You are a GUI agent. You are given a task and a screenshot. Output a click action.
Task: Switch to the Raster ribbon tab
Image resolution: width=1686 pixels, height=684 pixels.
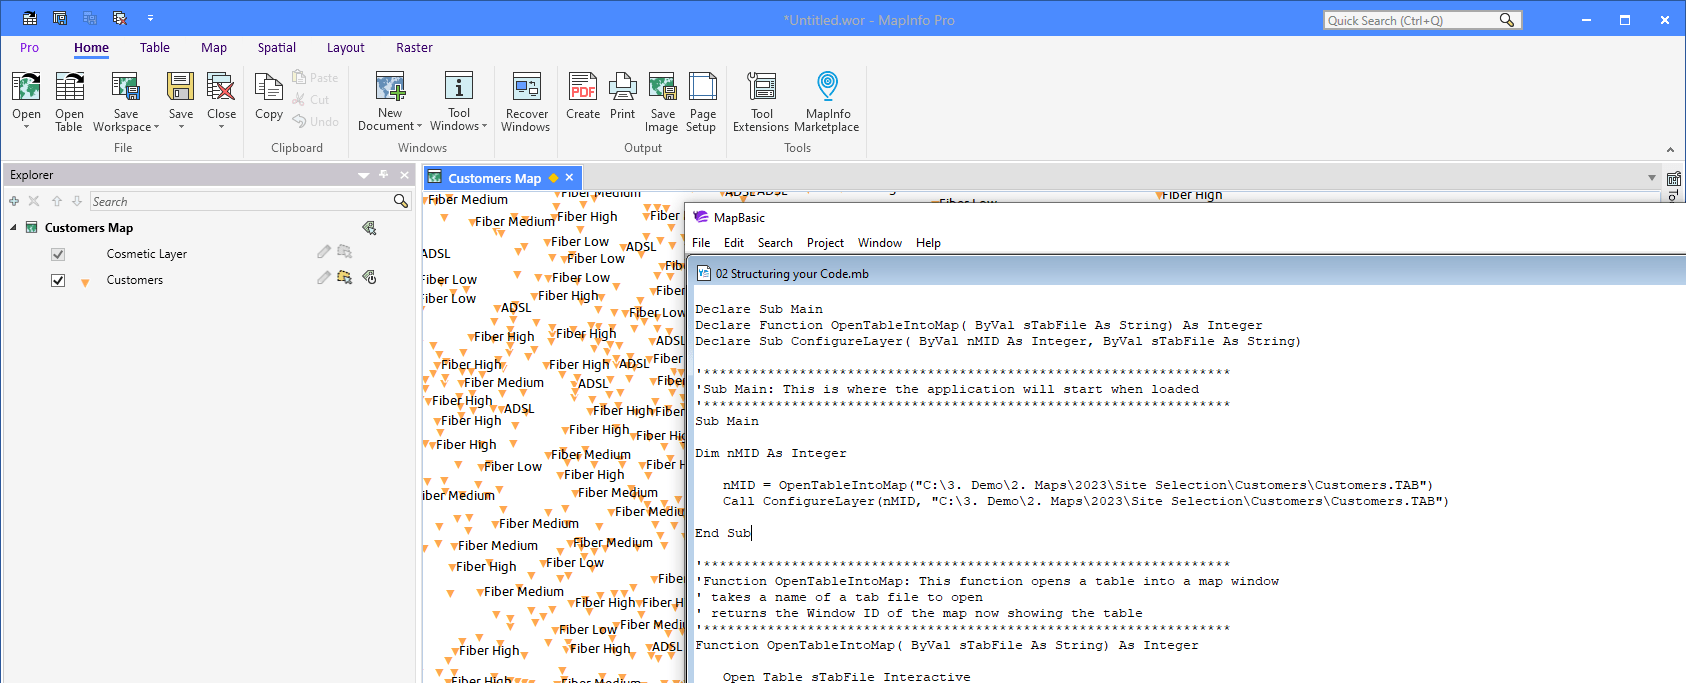[x=414, y=47]
